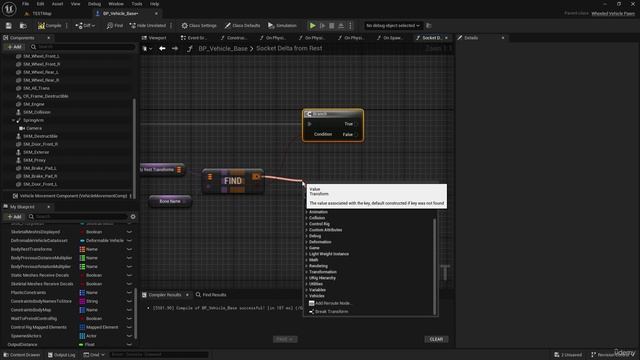Switch to the Event Graph tab

193,38
